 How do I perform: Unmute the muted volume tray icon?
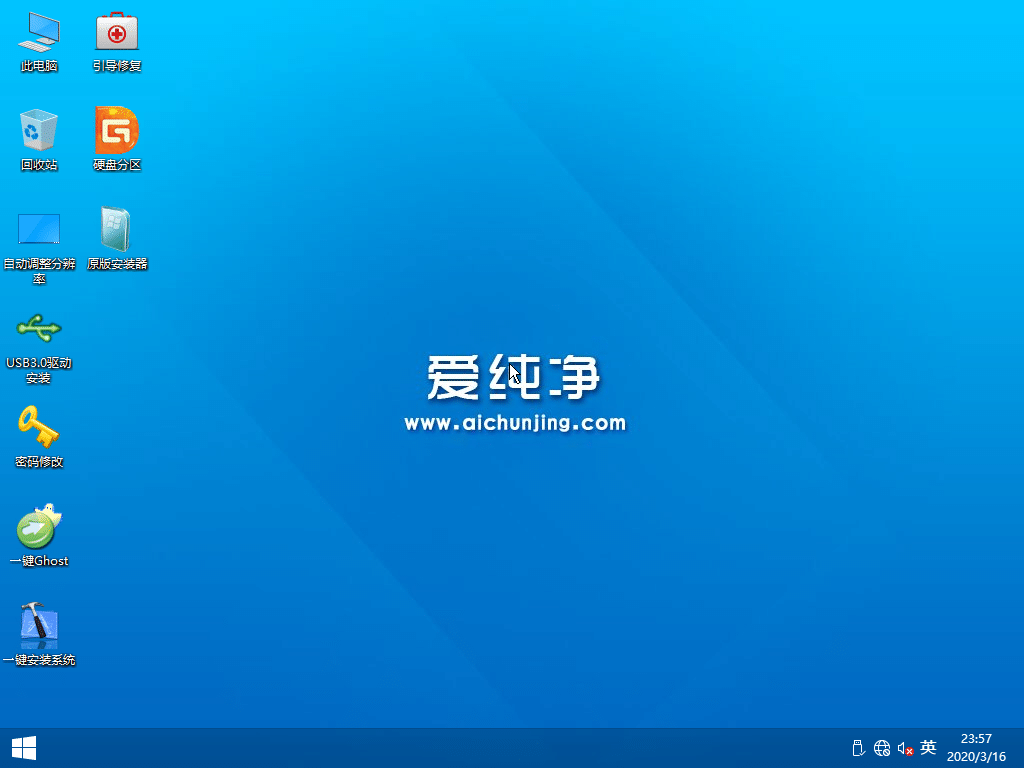click(x=905, y=747)
